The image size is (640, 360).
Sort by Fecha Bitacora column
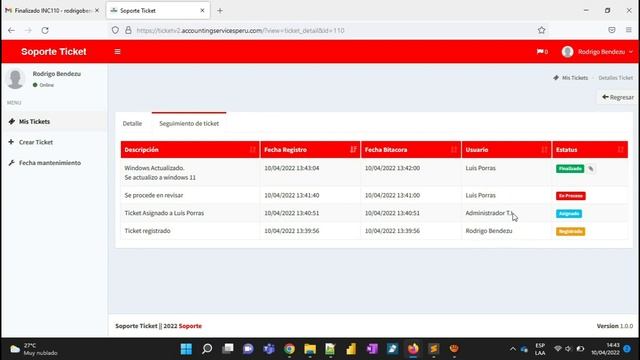pyautogui.click(x=411, y=150)
